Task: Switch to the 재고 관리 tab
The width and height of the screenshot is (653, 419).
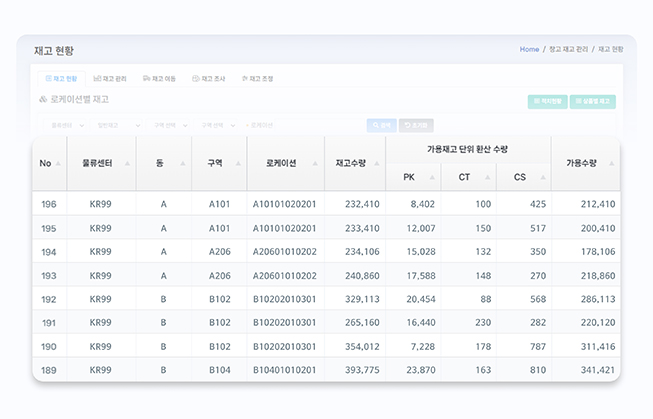Action: coord(110,78)
